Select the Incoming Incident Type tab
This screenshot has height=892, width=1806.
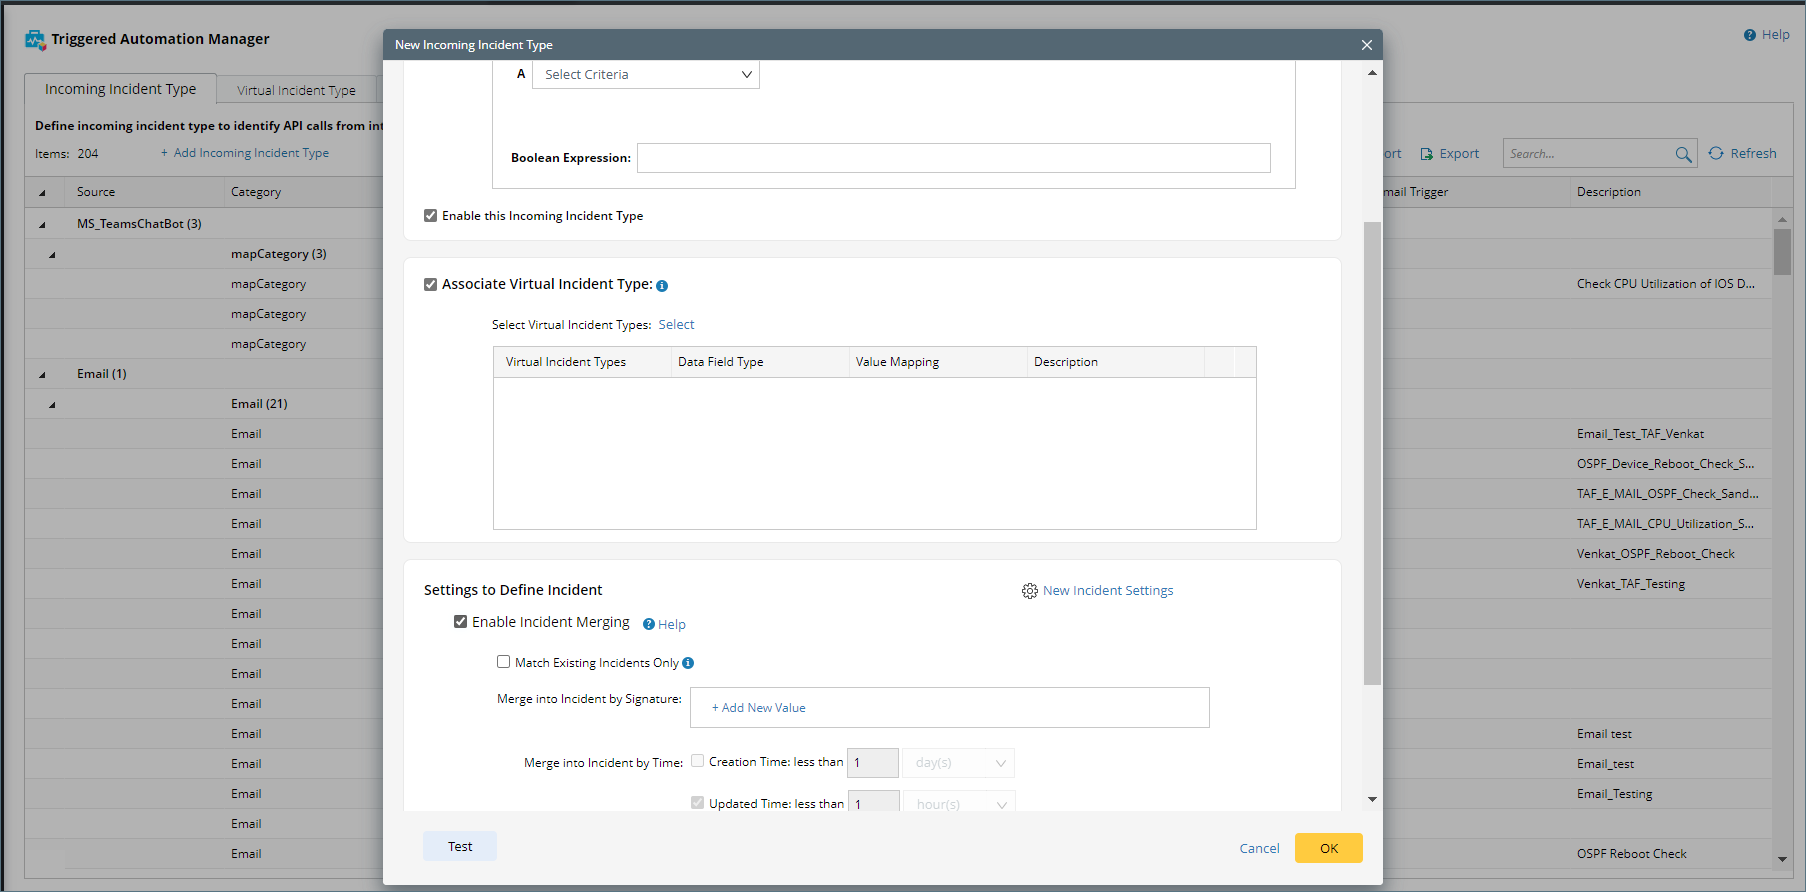[120, 89]
